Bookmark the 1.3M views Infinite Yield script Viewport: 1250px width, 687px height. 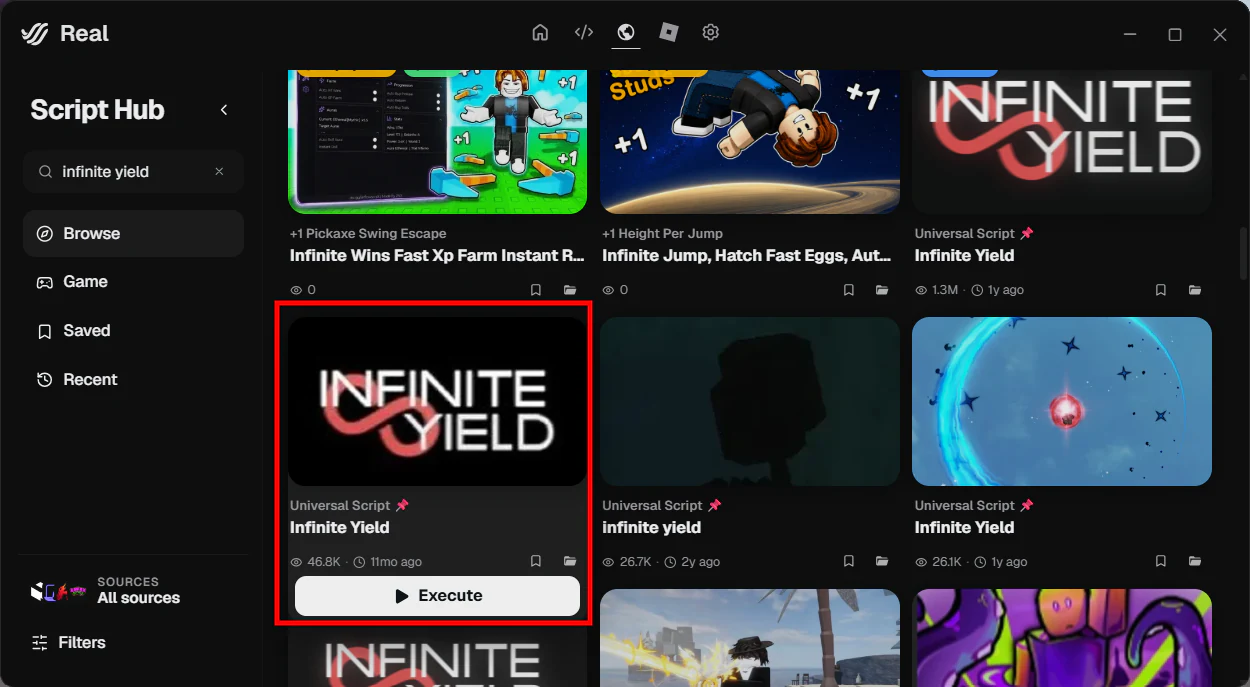click(1161, 290)
